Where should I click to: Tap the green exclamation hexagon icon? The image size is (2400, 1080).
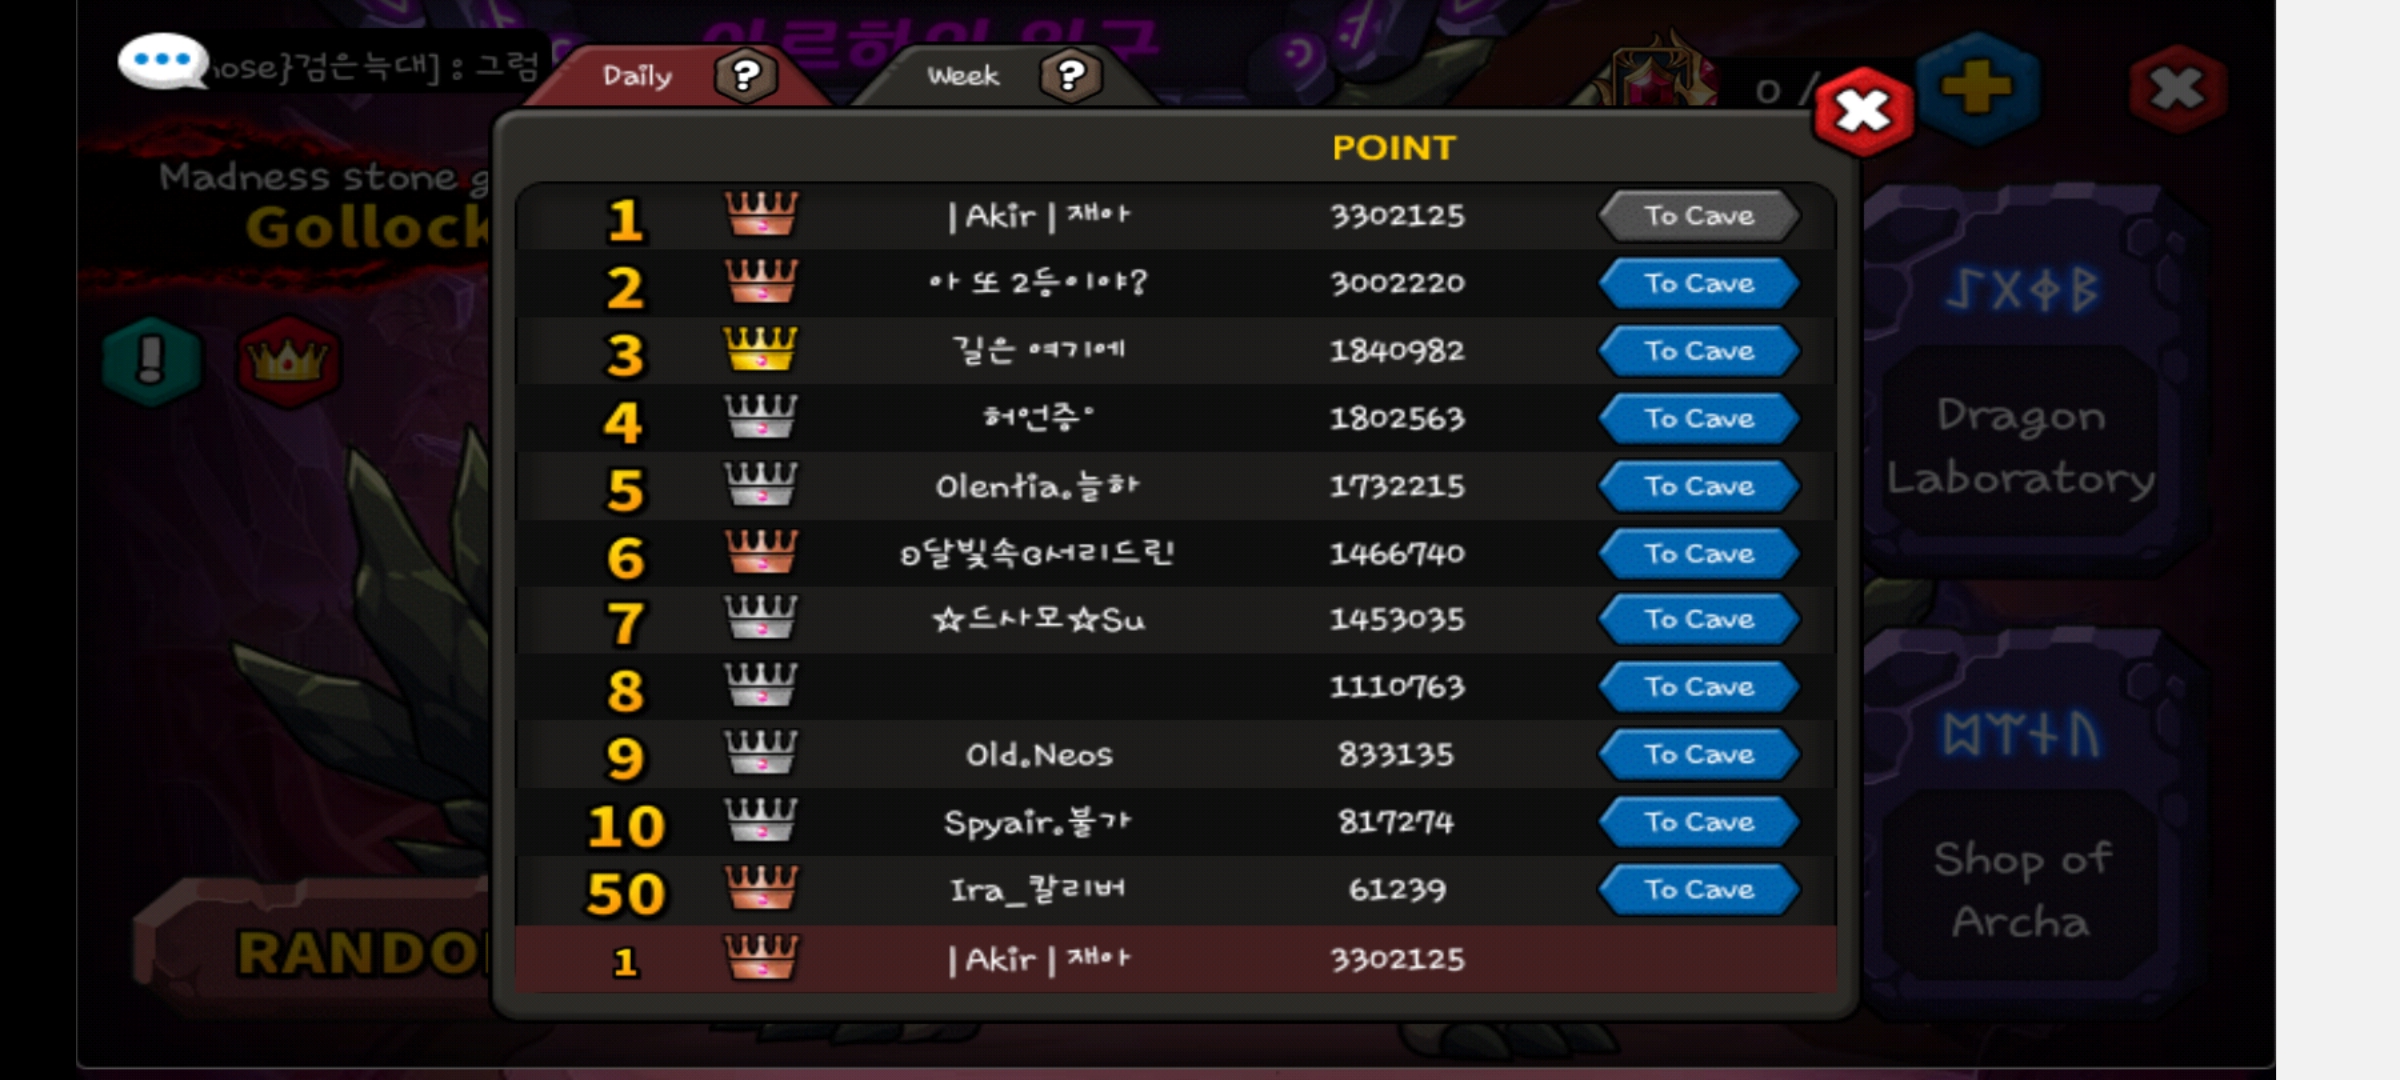pyautogui.click(x=152, y=360)
